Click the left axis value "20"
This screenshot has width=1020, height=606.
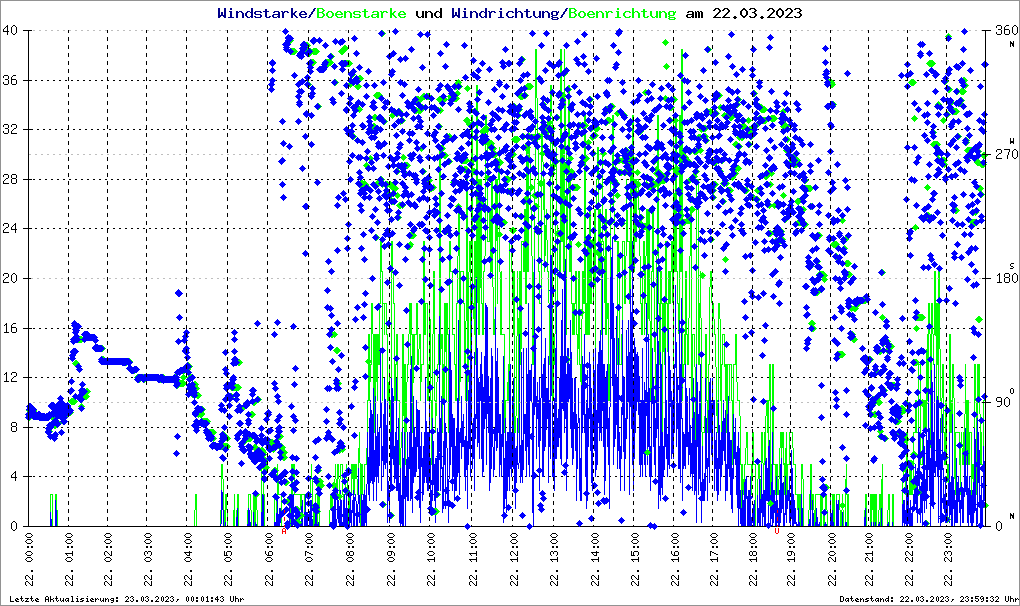pyautogui.click(x=10, y=278)
